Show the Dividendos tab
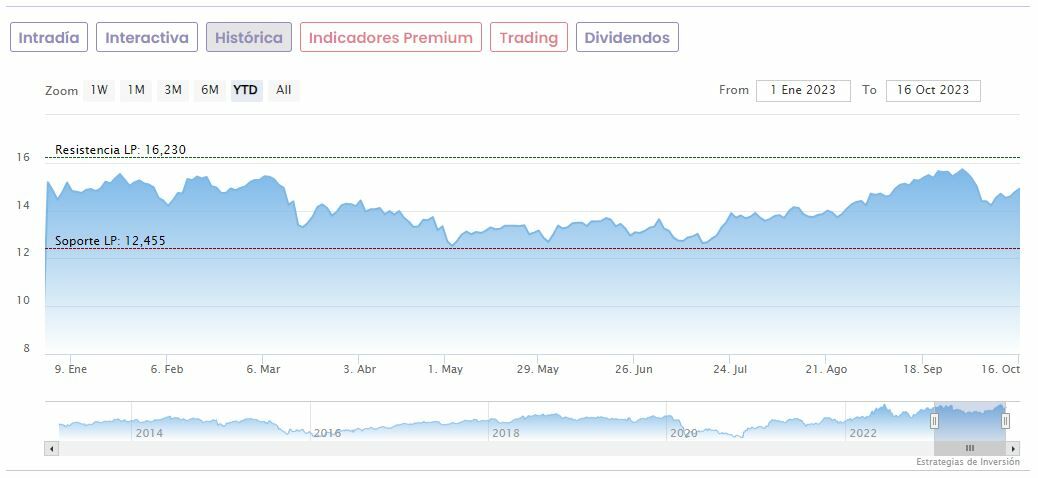 (627, 38)
